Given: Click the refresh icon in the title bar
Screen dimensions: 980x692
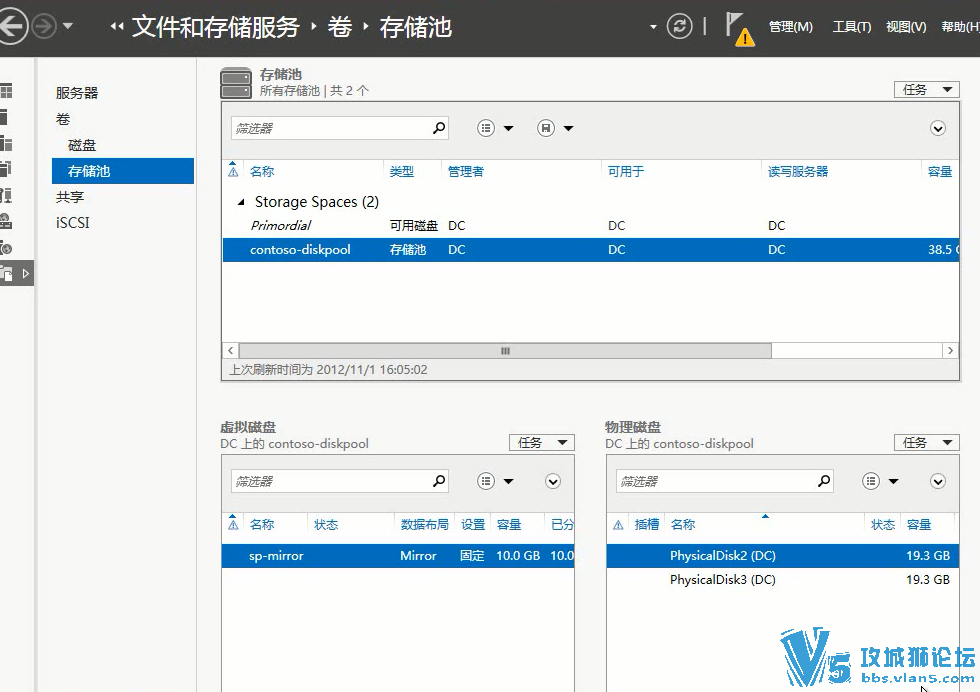Looking at the screenshot, I should (680, 27).
